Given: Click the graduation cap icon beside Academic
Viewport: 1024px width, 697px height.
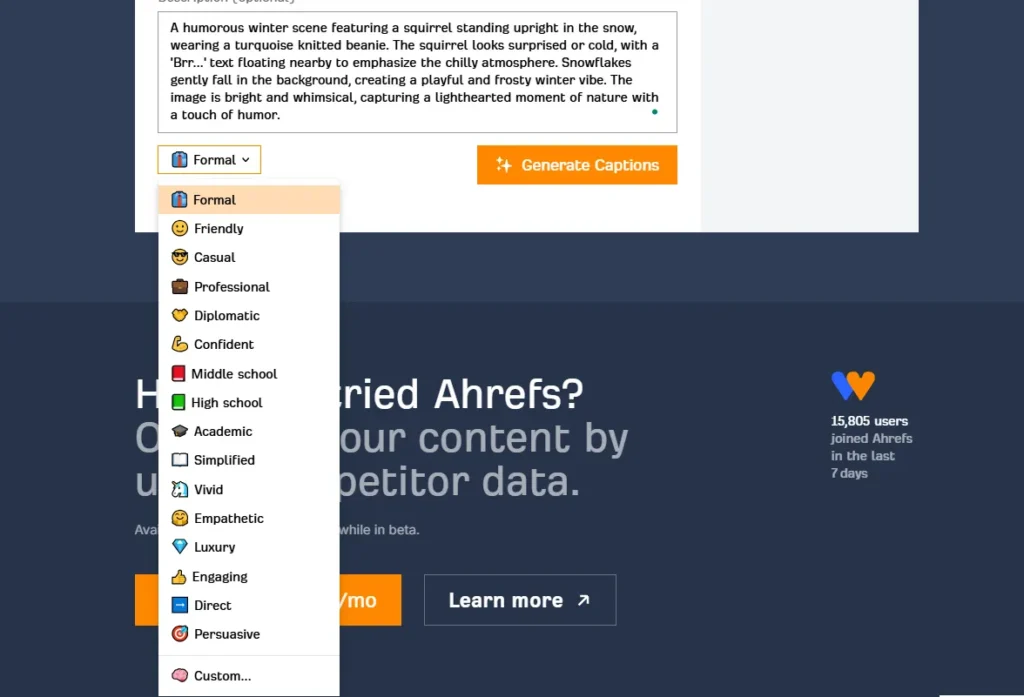Looking at the screenshot, I should point(180,431).
